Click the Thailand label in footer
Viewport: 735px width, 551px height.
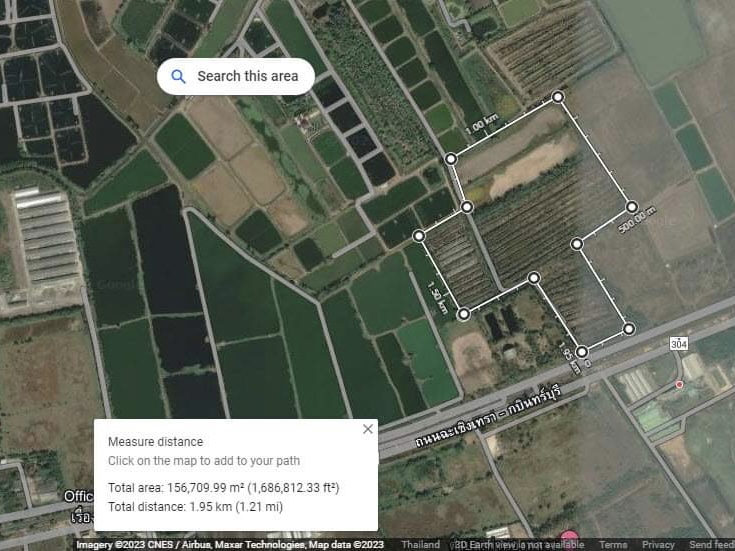420,544
